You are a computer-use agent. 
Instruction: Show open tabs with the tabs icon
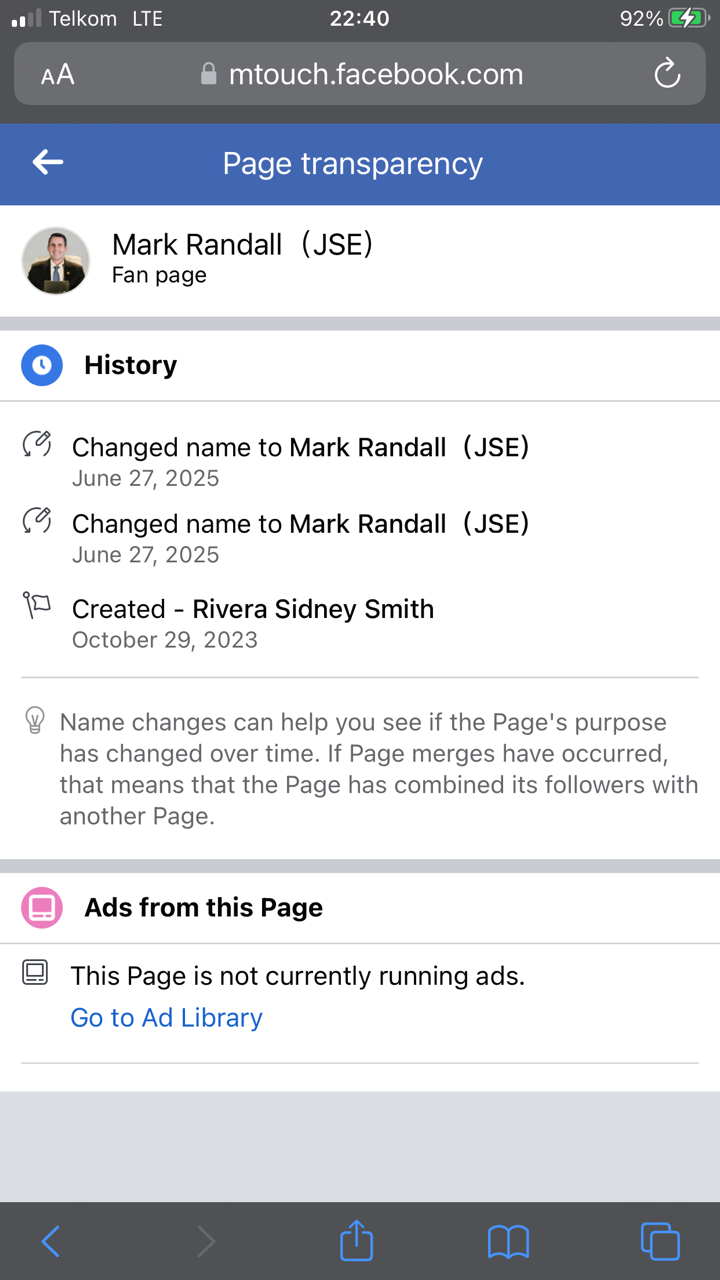(x=660, y=1241)
